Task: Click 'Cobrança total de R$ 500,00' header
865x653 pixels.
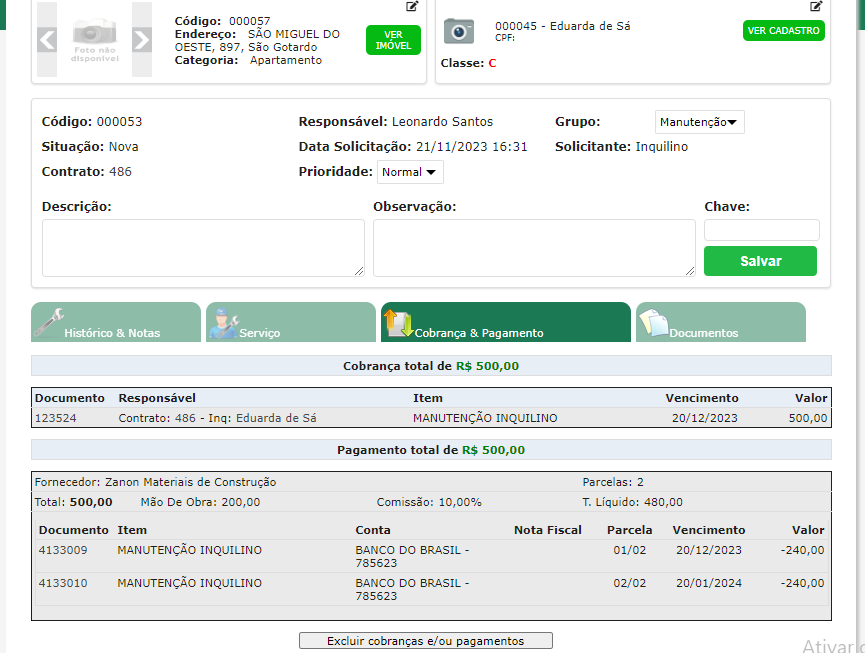Action: [431, 366]
